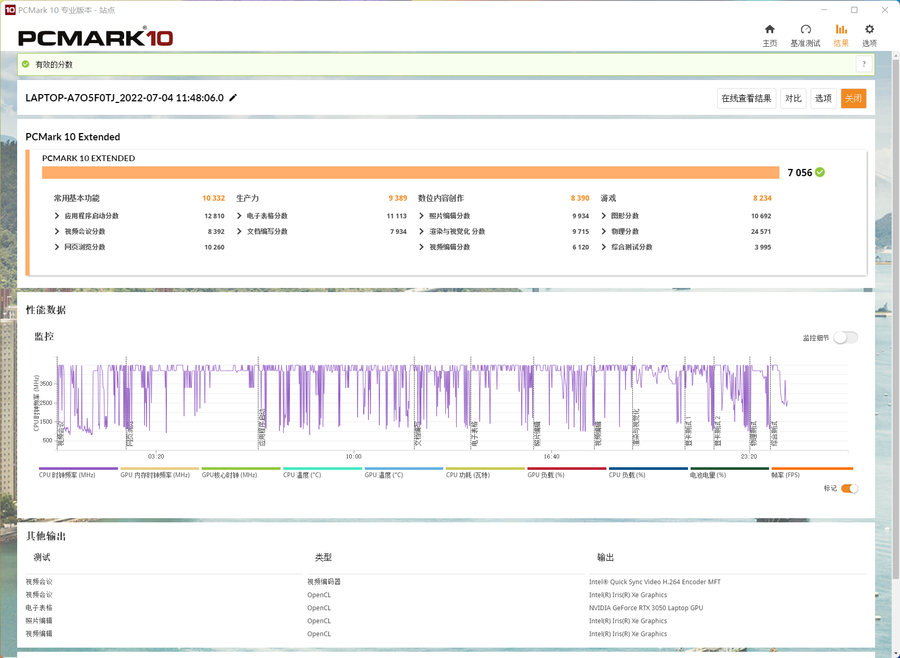
Task: Expand 照片编辑分数 details
Action: pyautogui.click(x=421, y=216)
